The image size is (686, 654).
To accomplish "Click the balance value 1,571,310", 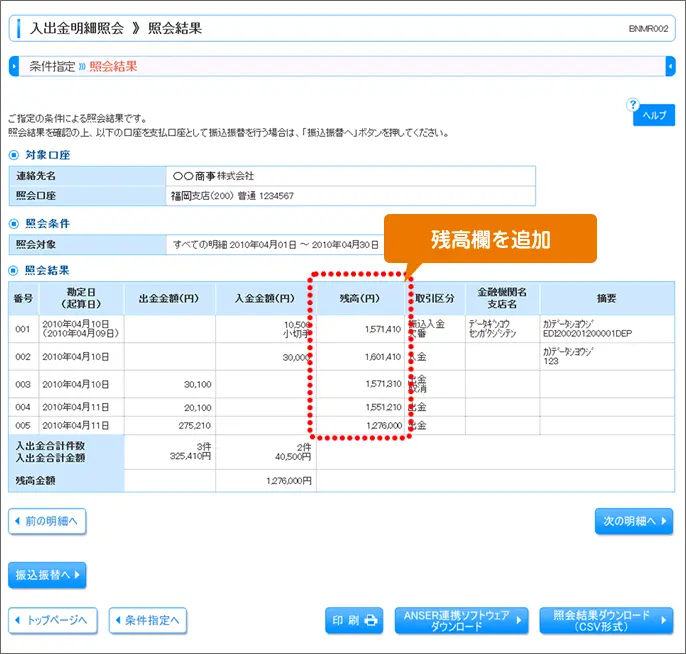I will tap(383, 384).
